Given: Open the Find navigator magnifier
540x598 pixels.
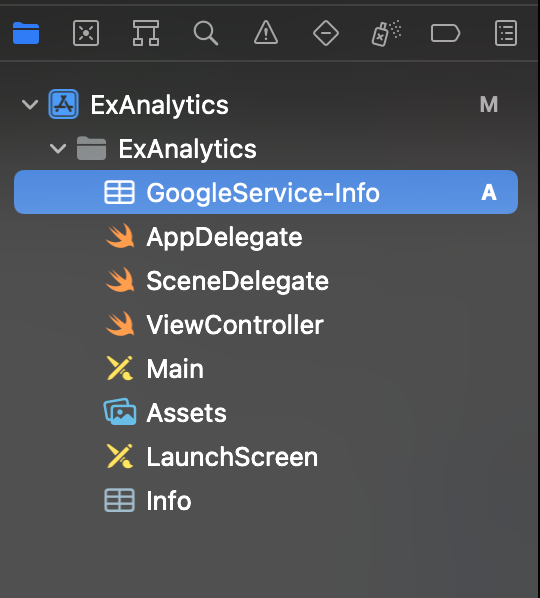Looking at the screenshot, I should [206, 33].
